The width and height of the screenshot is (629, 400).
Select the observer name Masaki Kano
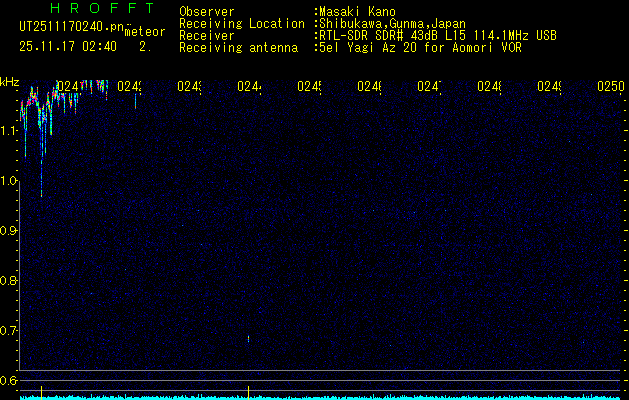[x=357, y=12]
